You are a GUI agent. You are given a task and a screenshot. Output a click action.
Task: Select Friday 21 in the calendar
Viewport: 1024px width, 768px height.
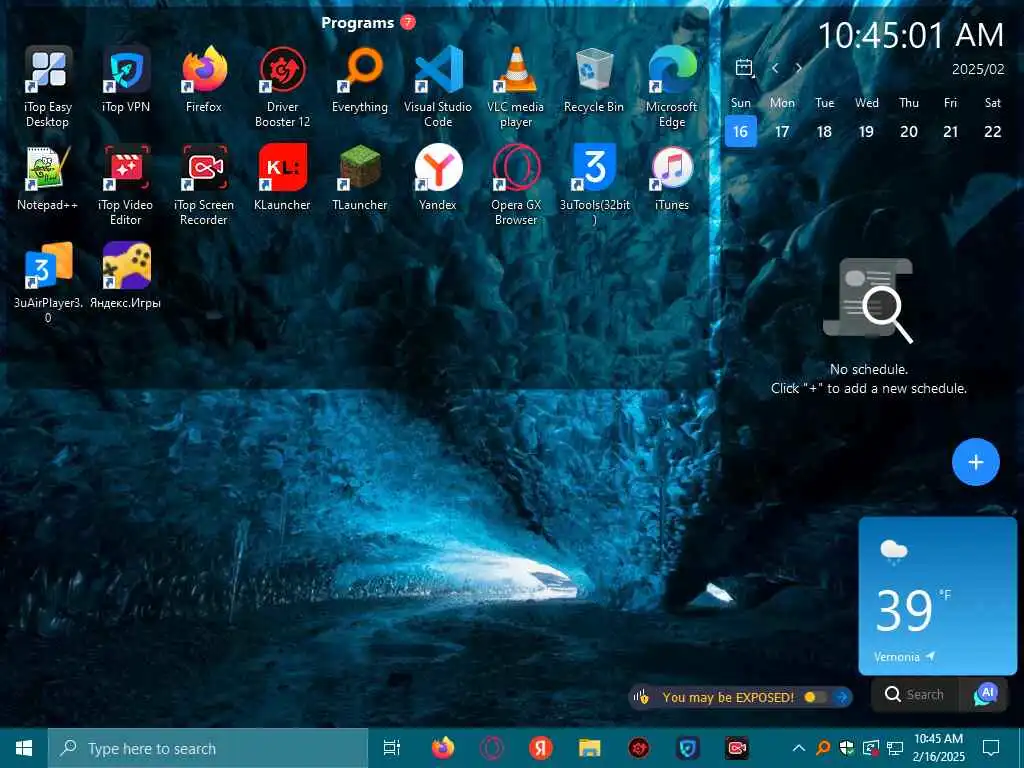[951, 131]
